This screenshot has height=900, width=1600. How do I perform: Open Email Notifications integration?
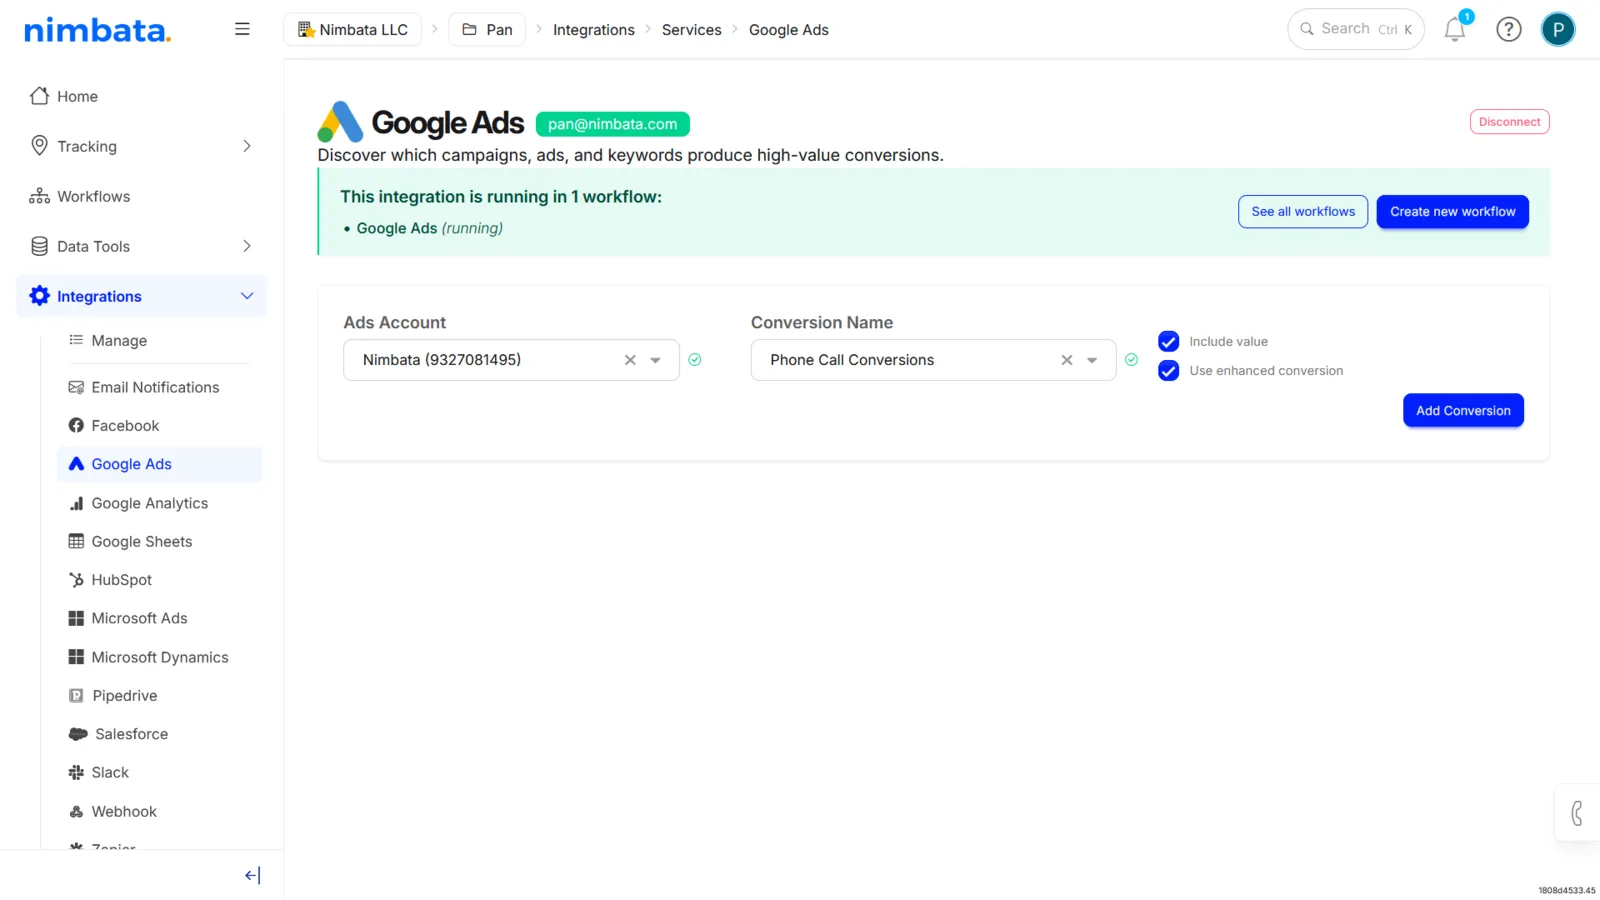click(159, 387)
